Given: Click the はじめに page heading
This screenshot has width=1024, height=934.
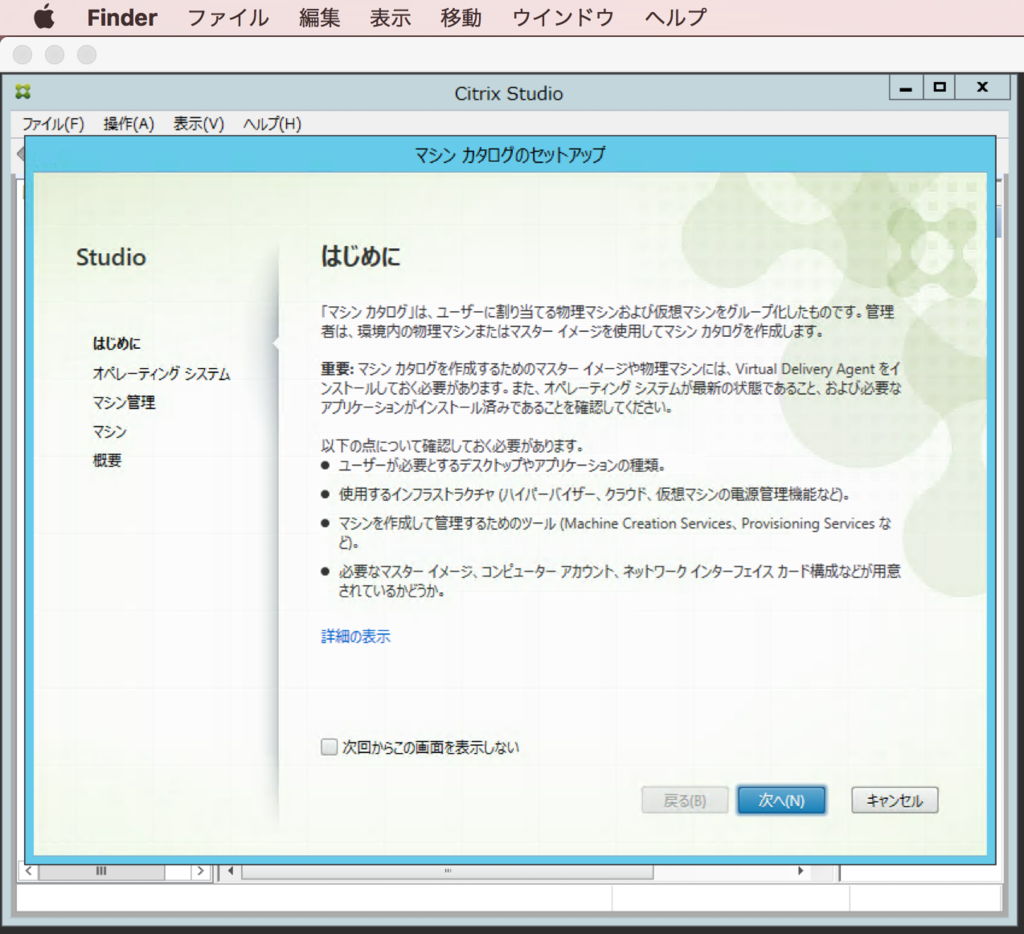Looking at the screenshot, I should pos(360,256).
